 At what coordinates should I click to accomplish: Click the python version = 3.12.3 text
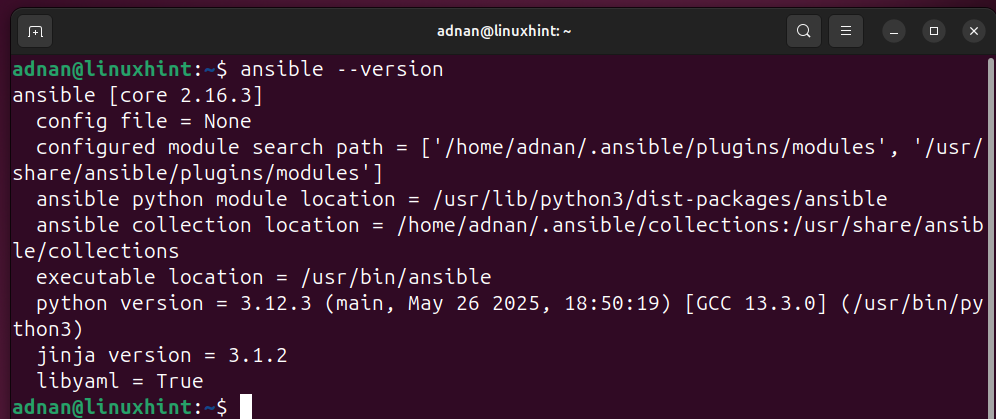click(x=173, y=303)
